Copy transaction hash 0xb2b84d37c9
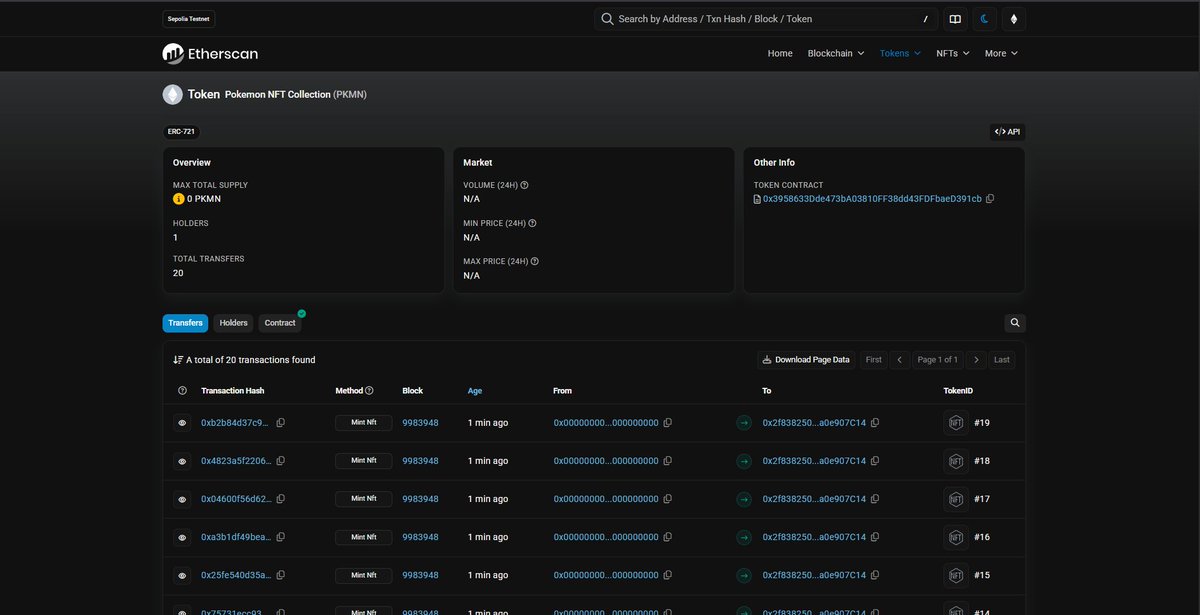The width and height of the screenshot is (1200, 615). (281, 423)
